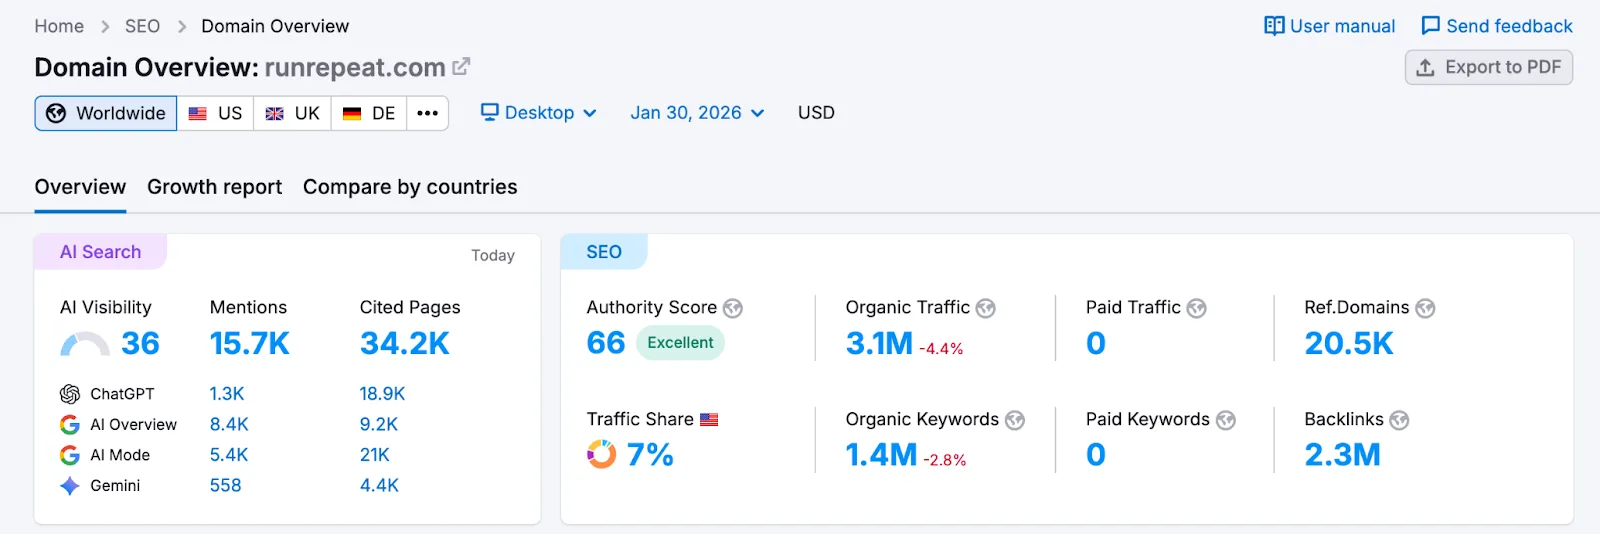
Task: Switch to the Growth report tab
Action: pos(214,187)
